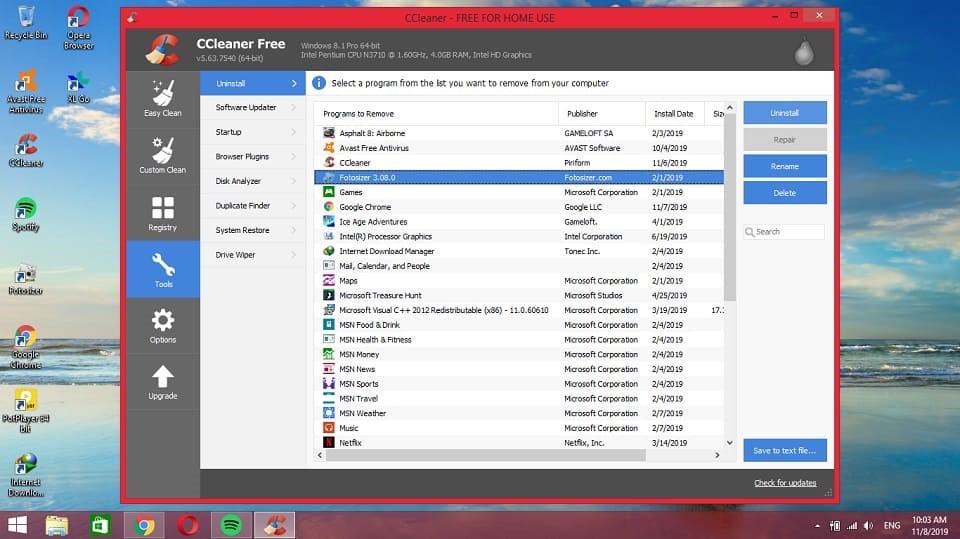Open Browser Plugins tool
The width and height of the screenshot is (960, 539).
pos(253,156)
